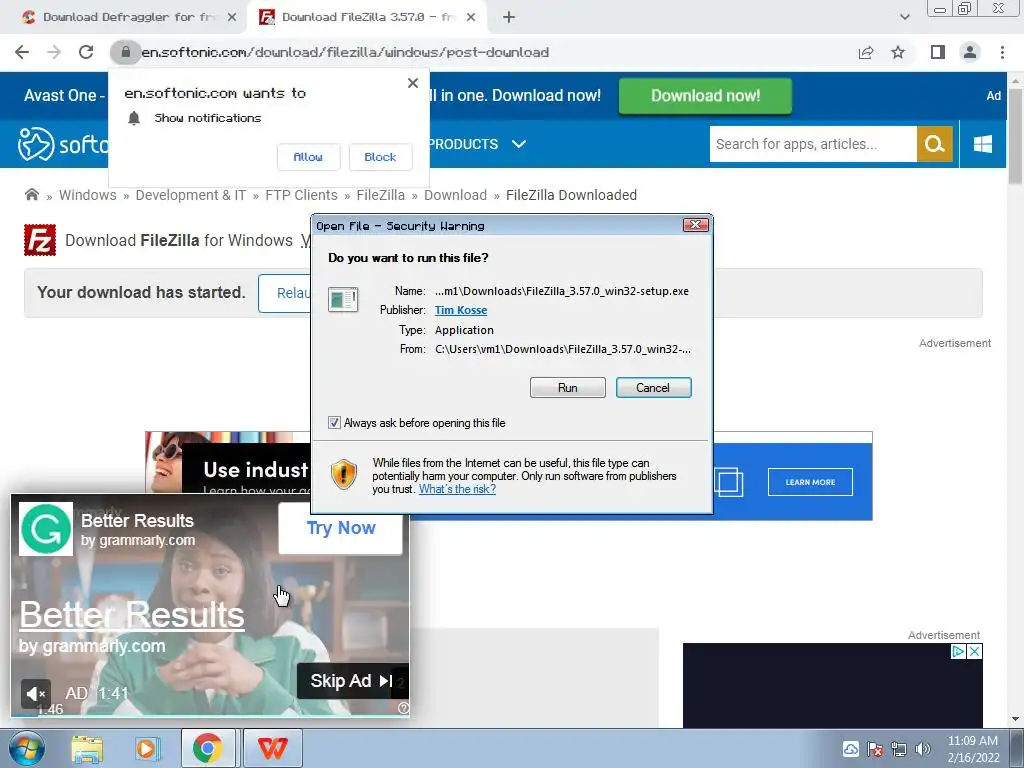
Task: Open the Download breadcrumb link
Action: 455,195
